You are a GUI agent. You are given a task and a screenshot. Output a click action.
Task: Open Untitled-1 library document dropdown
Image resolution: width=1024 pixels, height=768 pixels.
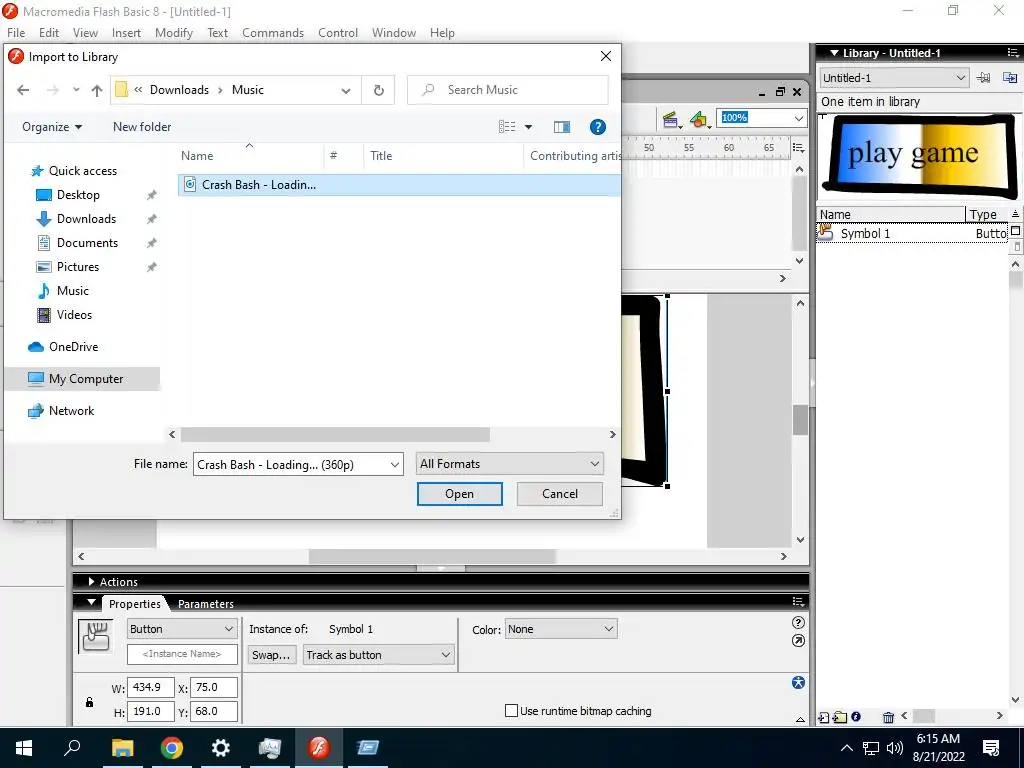click(x=893, y=78)
